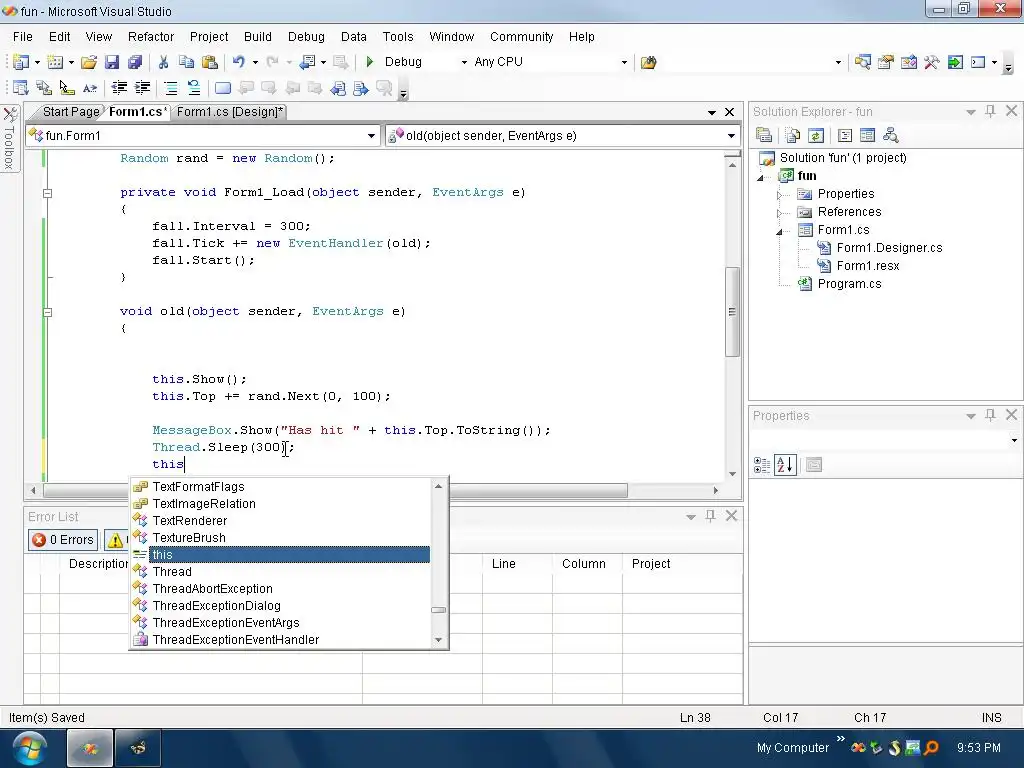The image size is (1024, 768).
Task: Click the code editor horizontal scrollbar thumb
Action: (x=336, y=490)
